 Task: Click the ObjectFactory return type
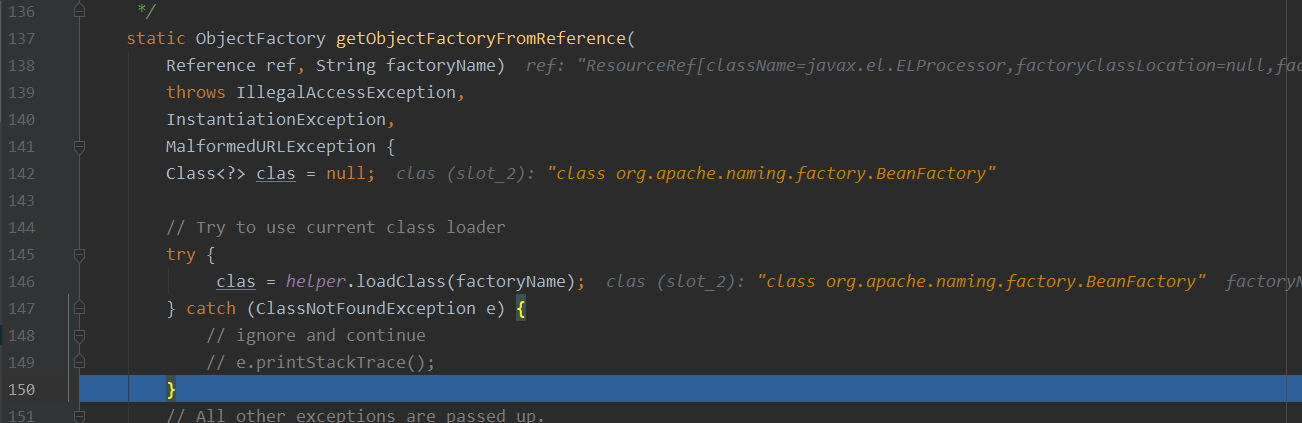point(260,39)
